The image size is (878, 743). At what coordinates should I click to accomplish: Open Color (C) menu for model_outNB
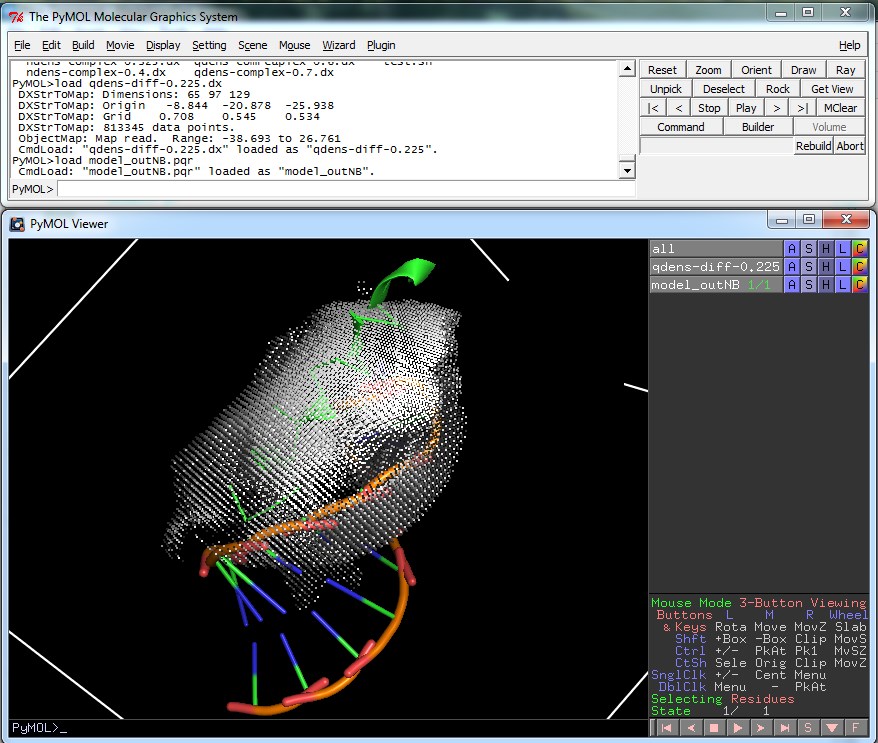[x=860, y=284]
